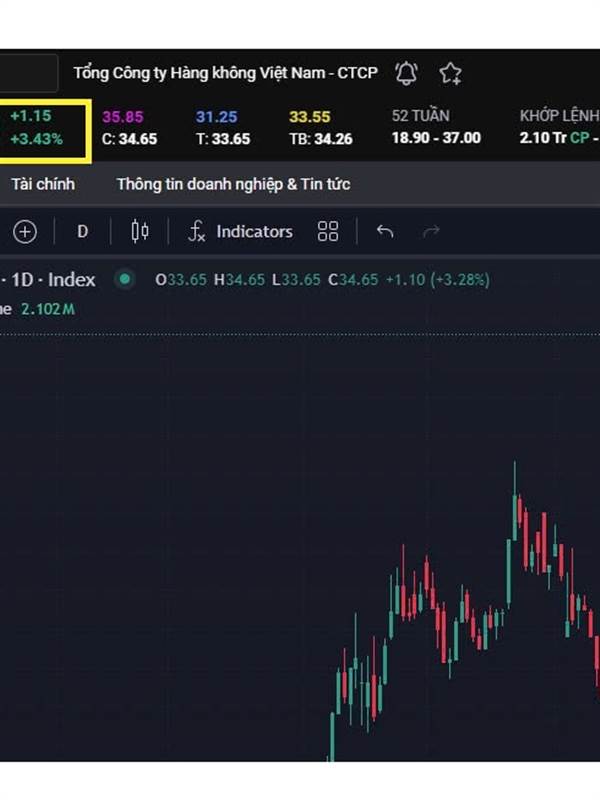Click the chart change +1.10 (+3.28%)
This screenshot has height=800, width=600.
pyautogui.click(x=438, y=280)
